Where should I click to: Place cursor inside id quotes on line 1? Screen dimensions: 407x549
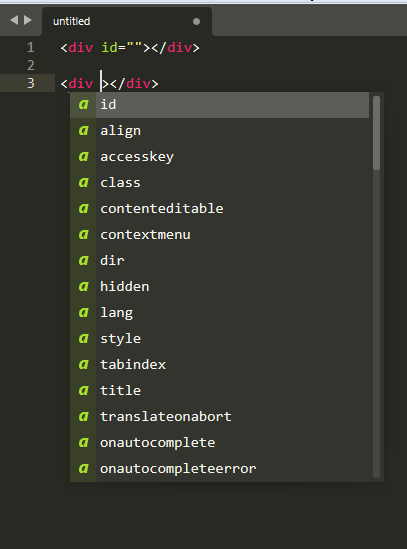click(x=134, y=47)
